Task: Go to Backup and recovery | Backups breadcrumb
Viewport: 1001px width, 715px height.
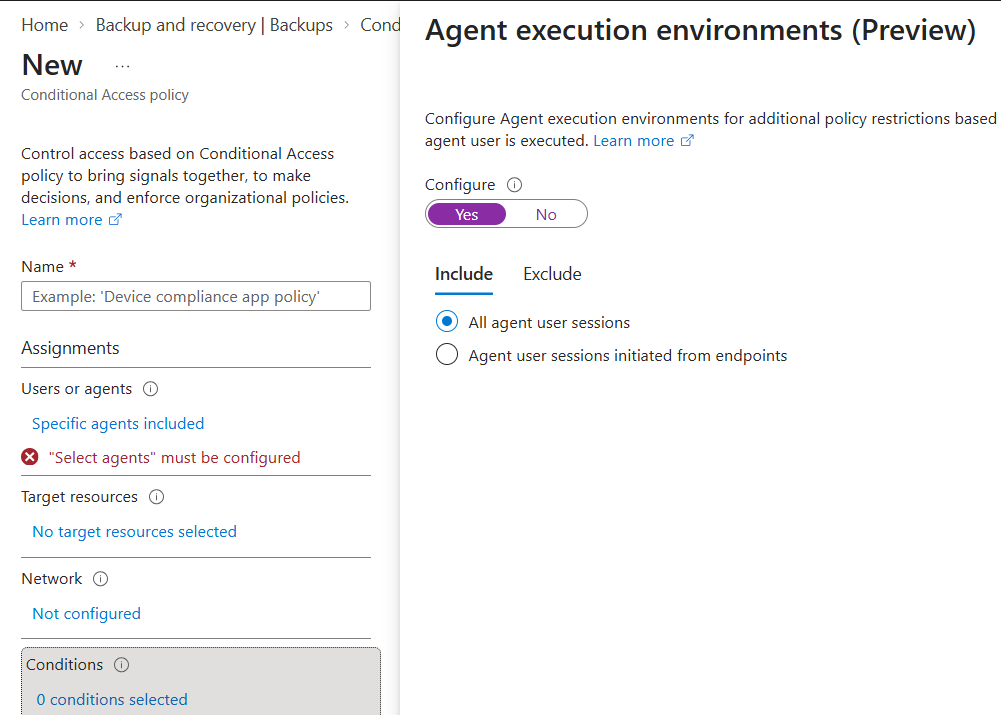Action: pyautogui.click(x=214, y=25)
